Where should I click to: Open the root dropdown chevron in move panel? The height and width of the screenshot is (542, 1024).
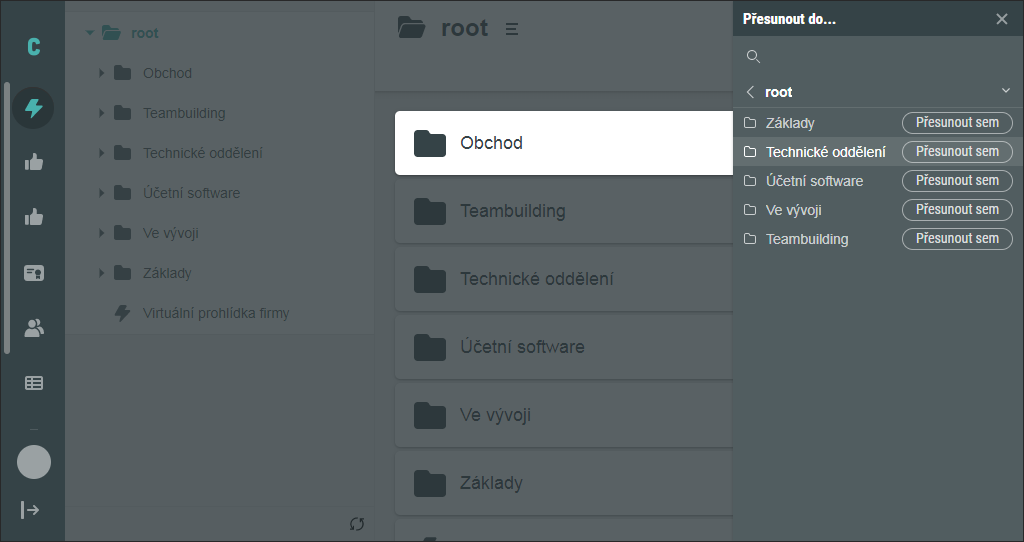(1006, 91)
